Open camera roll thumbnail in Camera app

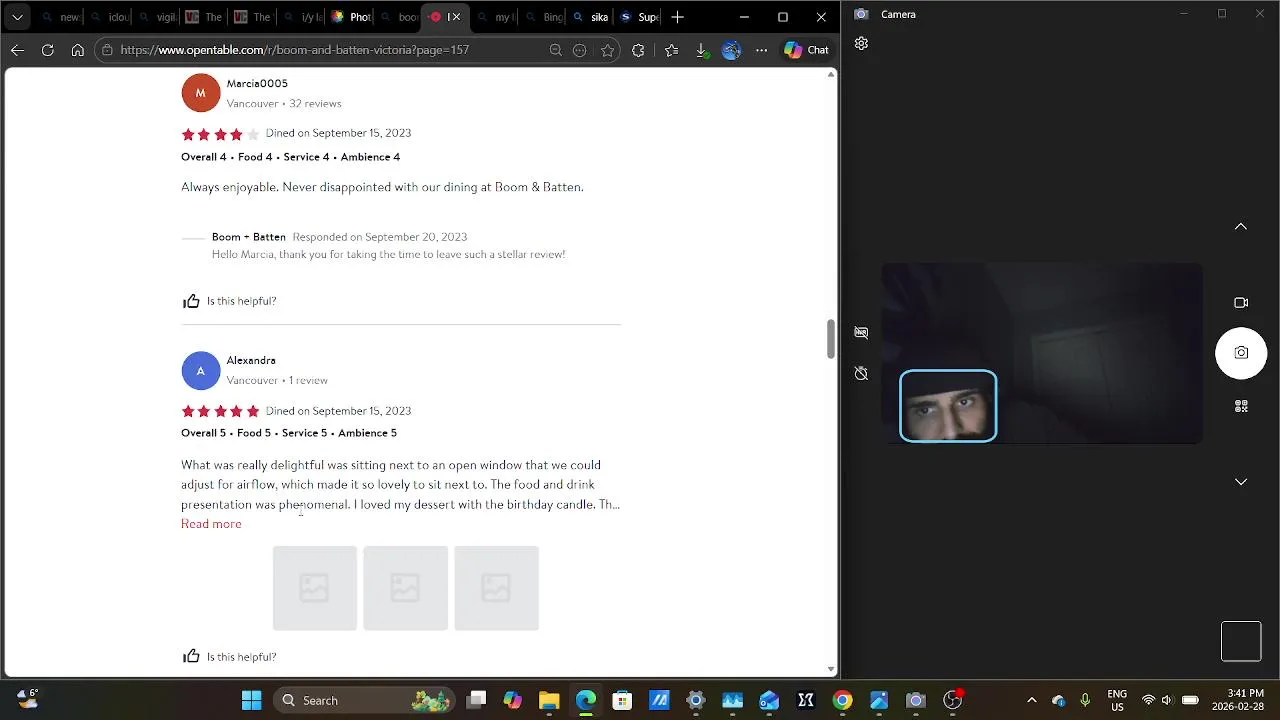(1241, 641)
